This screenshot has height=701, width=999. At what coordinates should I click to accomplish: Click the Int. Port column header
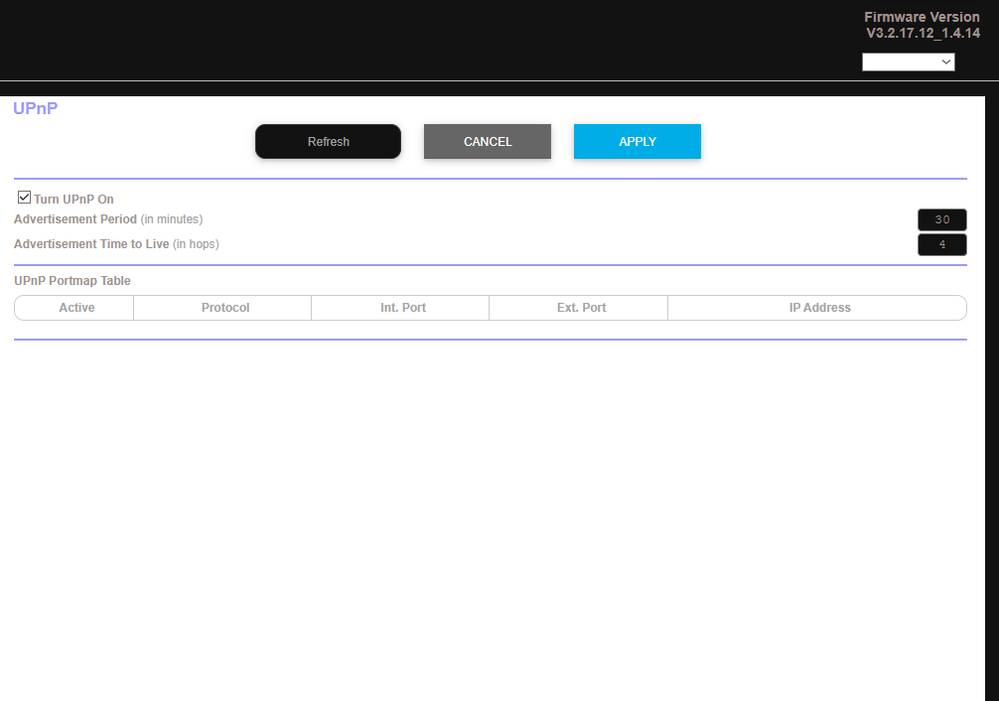tap(403, 308)
